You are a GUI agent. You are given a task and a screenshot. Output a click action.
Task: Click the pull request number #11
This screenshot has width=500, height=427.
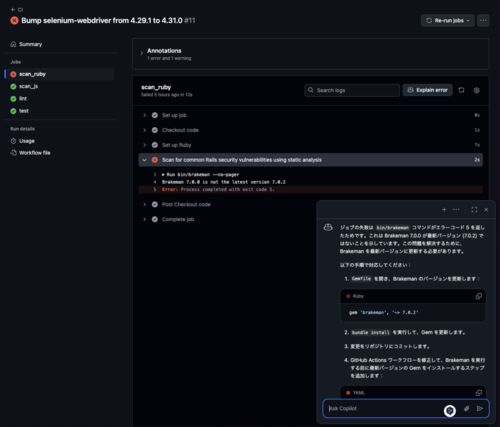(x=190, y=21)
